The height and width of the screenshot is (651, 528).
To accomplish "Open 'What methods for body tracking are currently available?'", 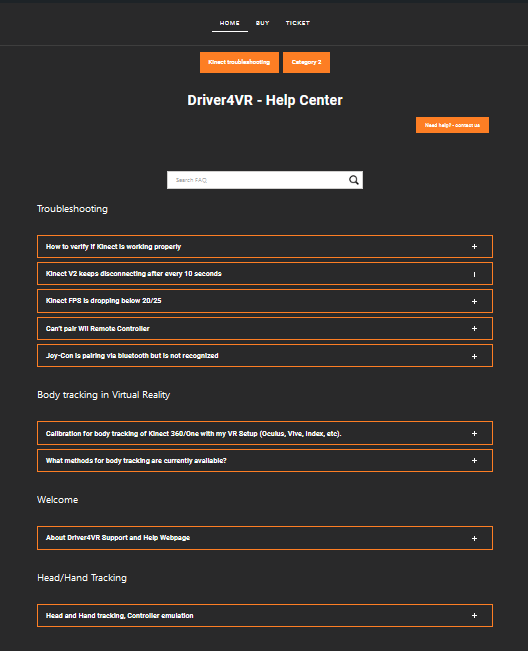I will [x=136, y=460].
